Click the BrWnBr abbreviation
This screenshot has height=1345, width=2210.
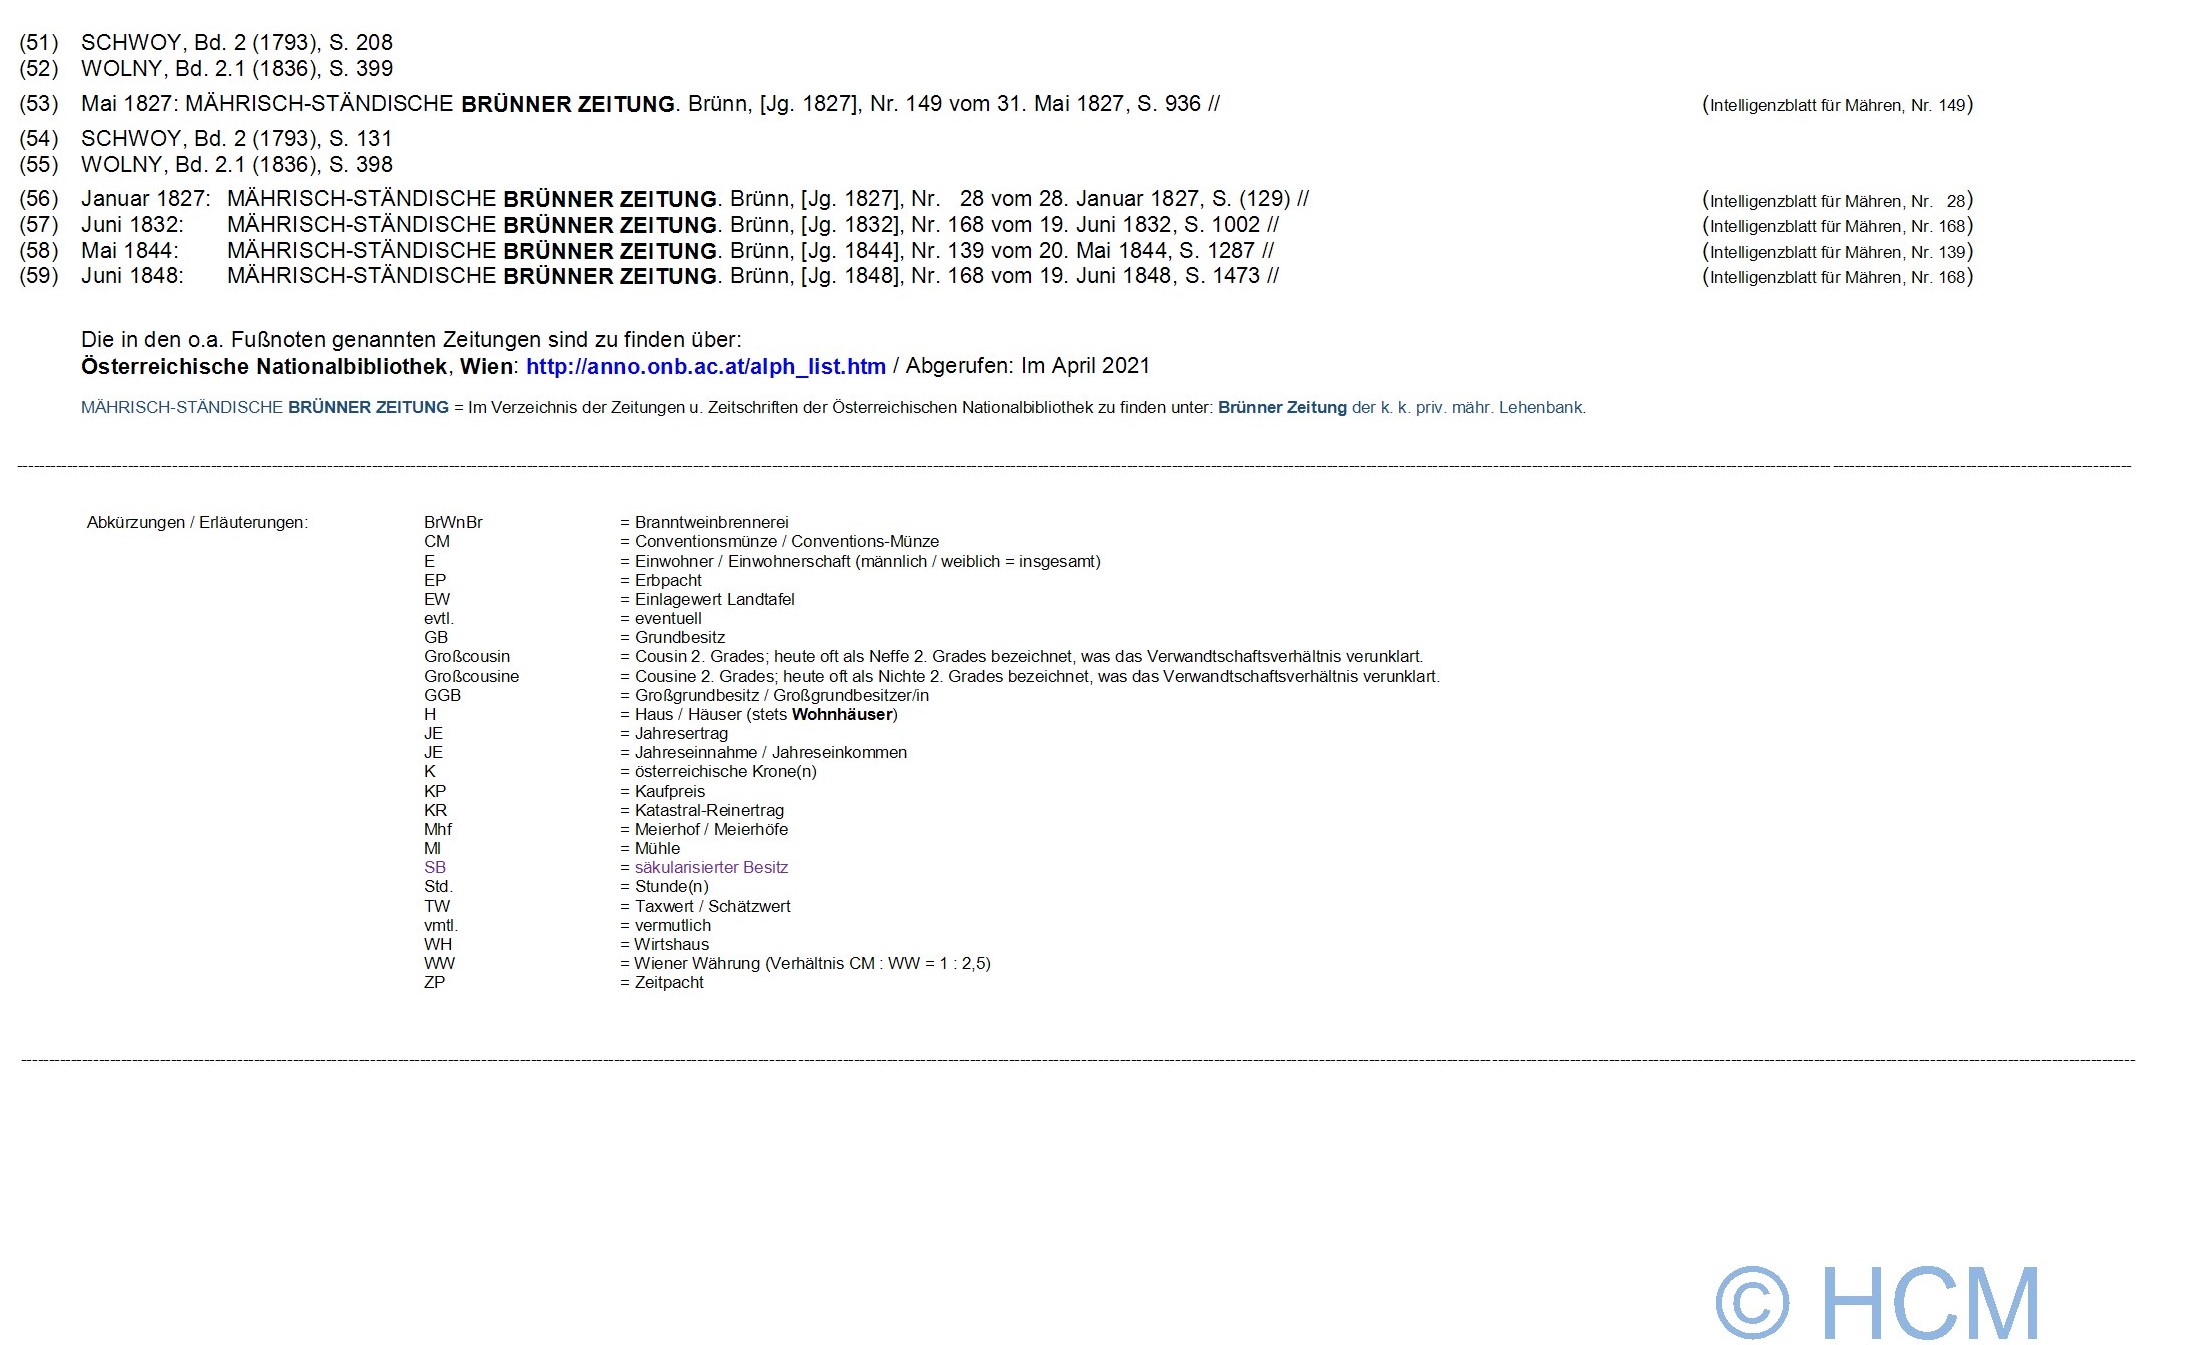click(453, 523)
